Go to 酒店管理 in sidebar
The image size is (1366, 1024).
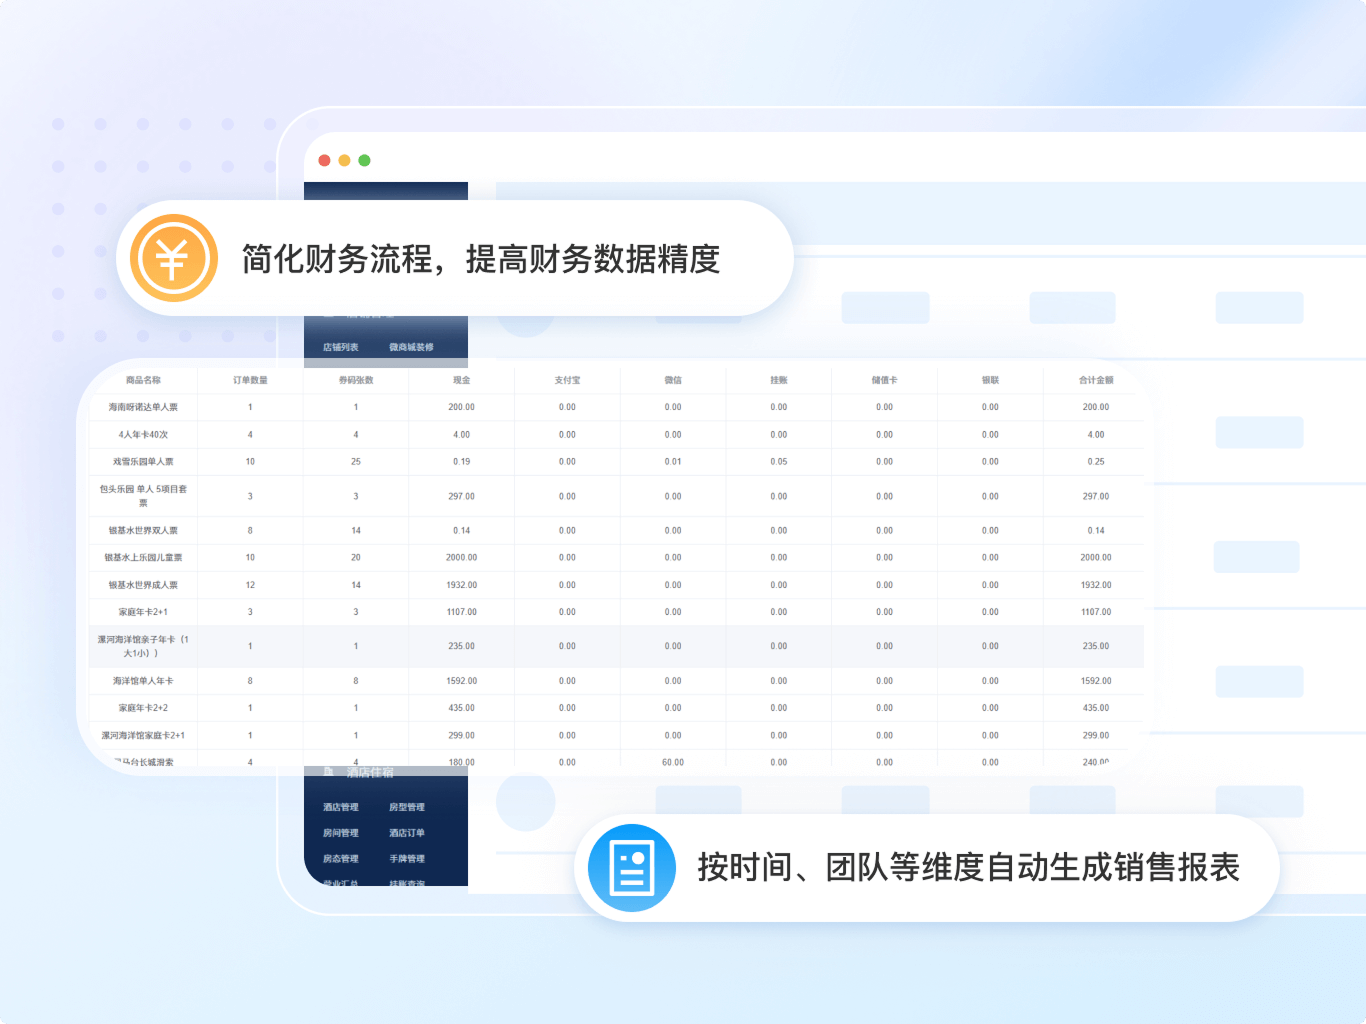tap(340, 807)
